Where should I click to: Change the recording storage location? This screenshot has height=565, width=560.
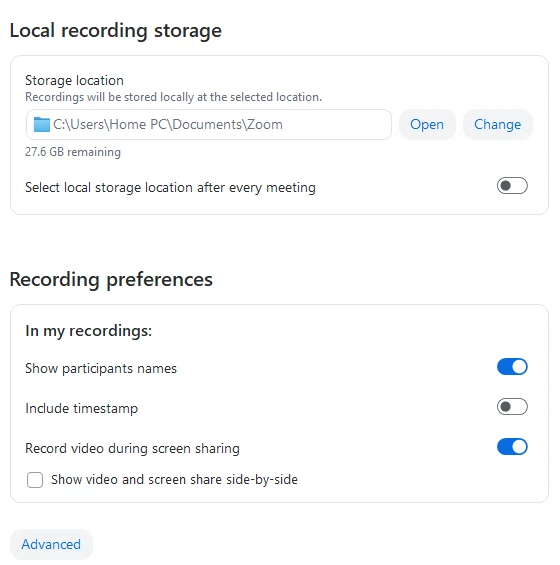497,125
